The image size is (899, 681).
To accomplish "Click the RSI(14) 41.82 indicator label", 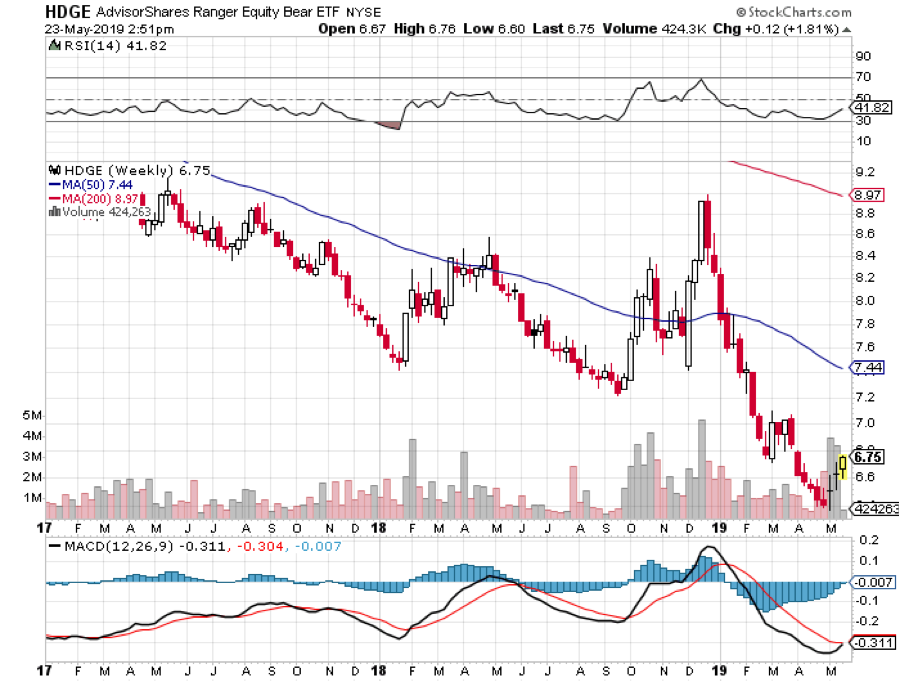I will (x=115, y=46).
